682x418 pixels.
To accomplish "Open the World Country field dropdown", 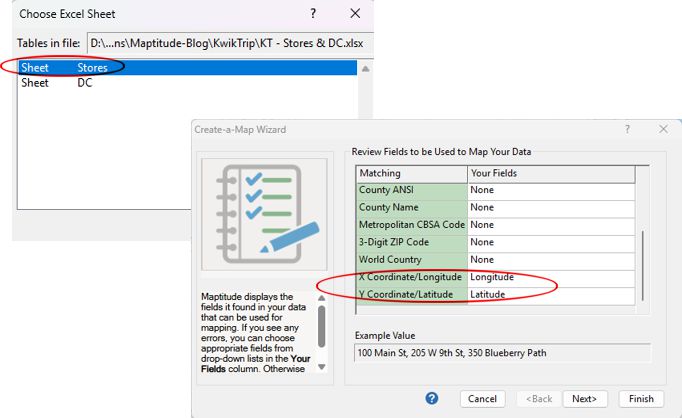I will click(x=550, y=259).
